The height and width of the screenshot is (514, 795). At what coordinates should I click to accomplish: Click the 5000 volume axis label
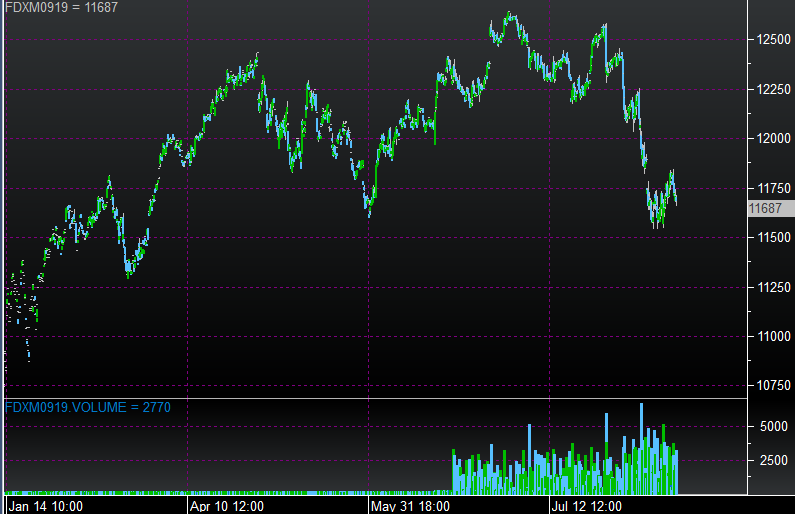(774, 426)
